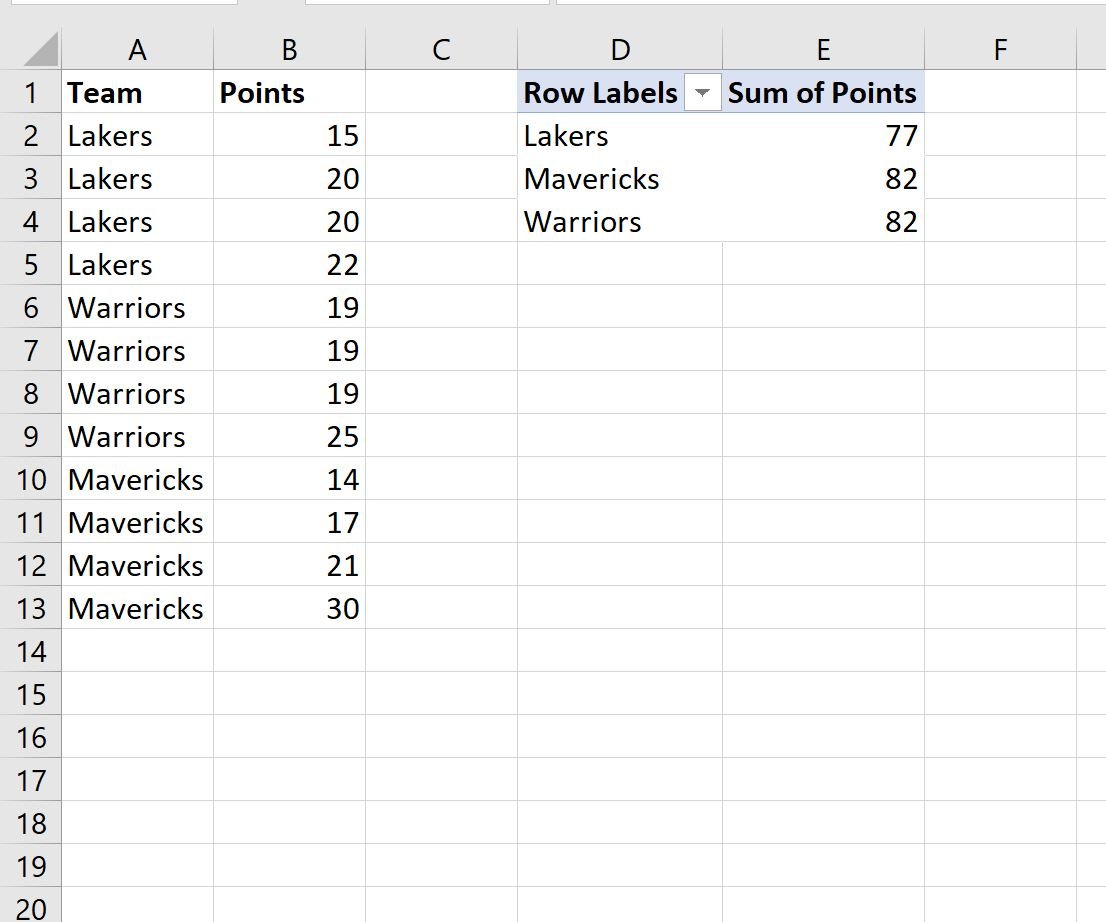Select cell A5 containing Lakers

point(138,265)
